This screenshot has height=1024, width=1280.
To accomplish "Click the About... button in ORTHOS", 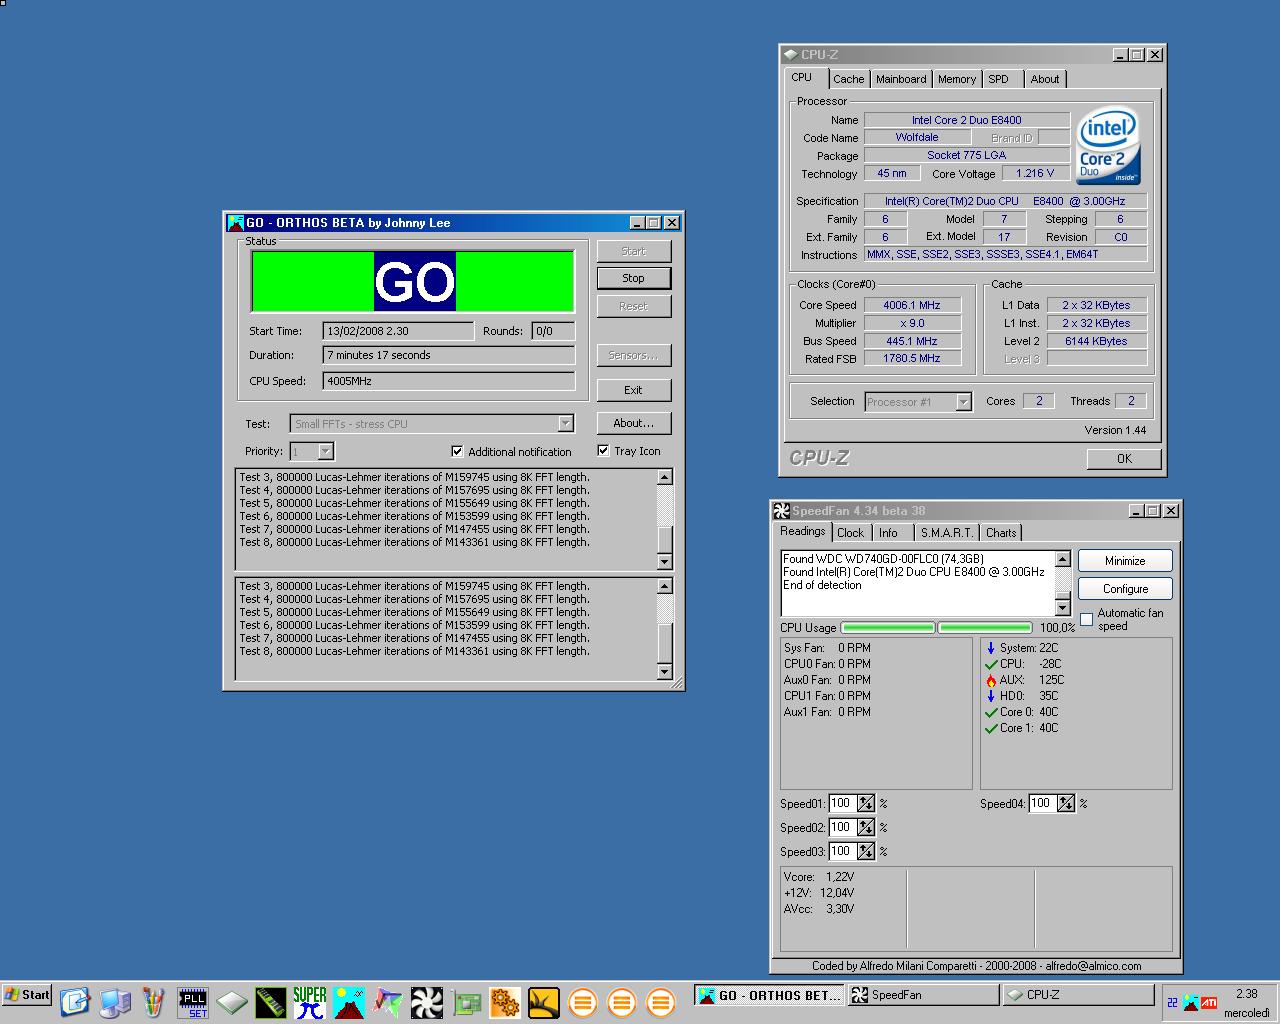I will click(633, 423).
